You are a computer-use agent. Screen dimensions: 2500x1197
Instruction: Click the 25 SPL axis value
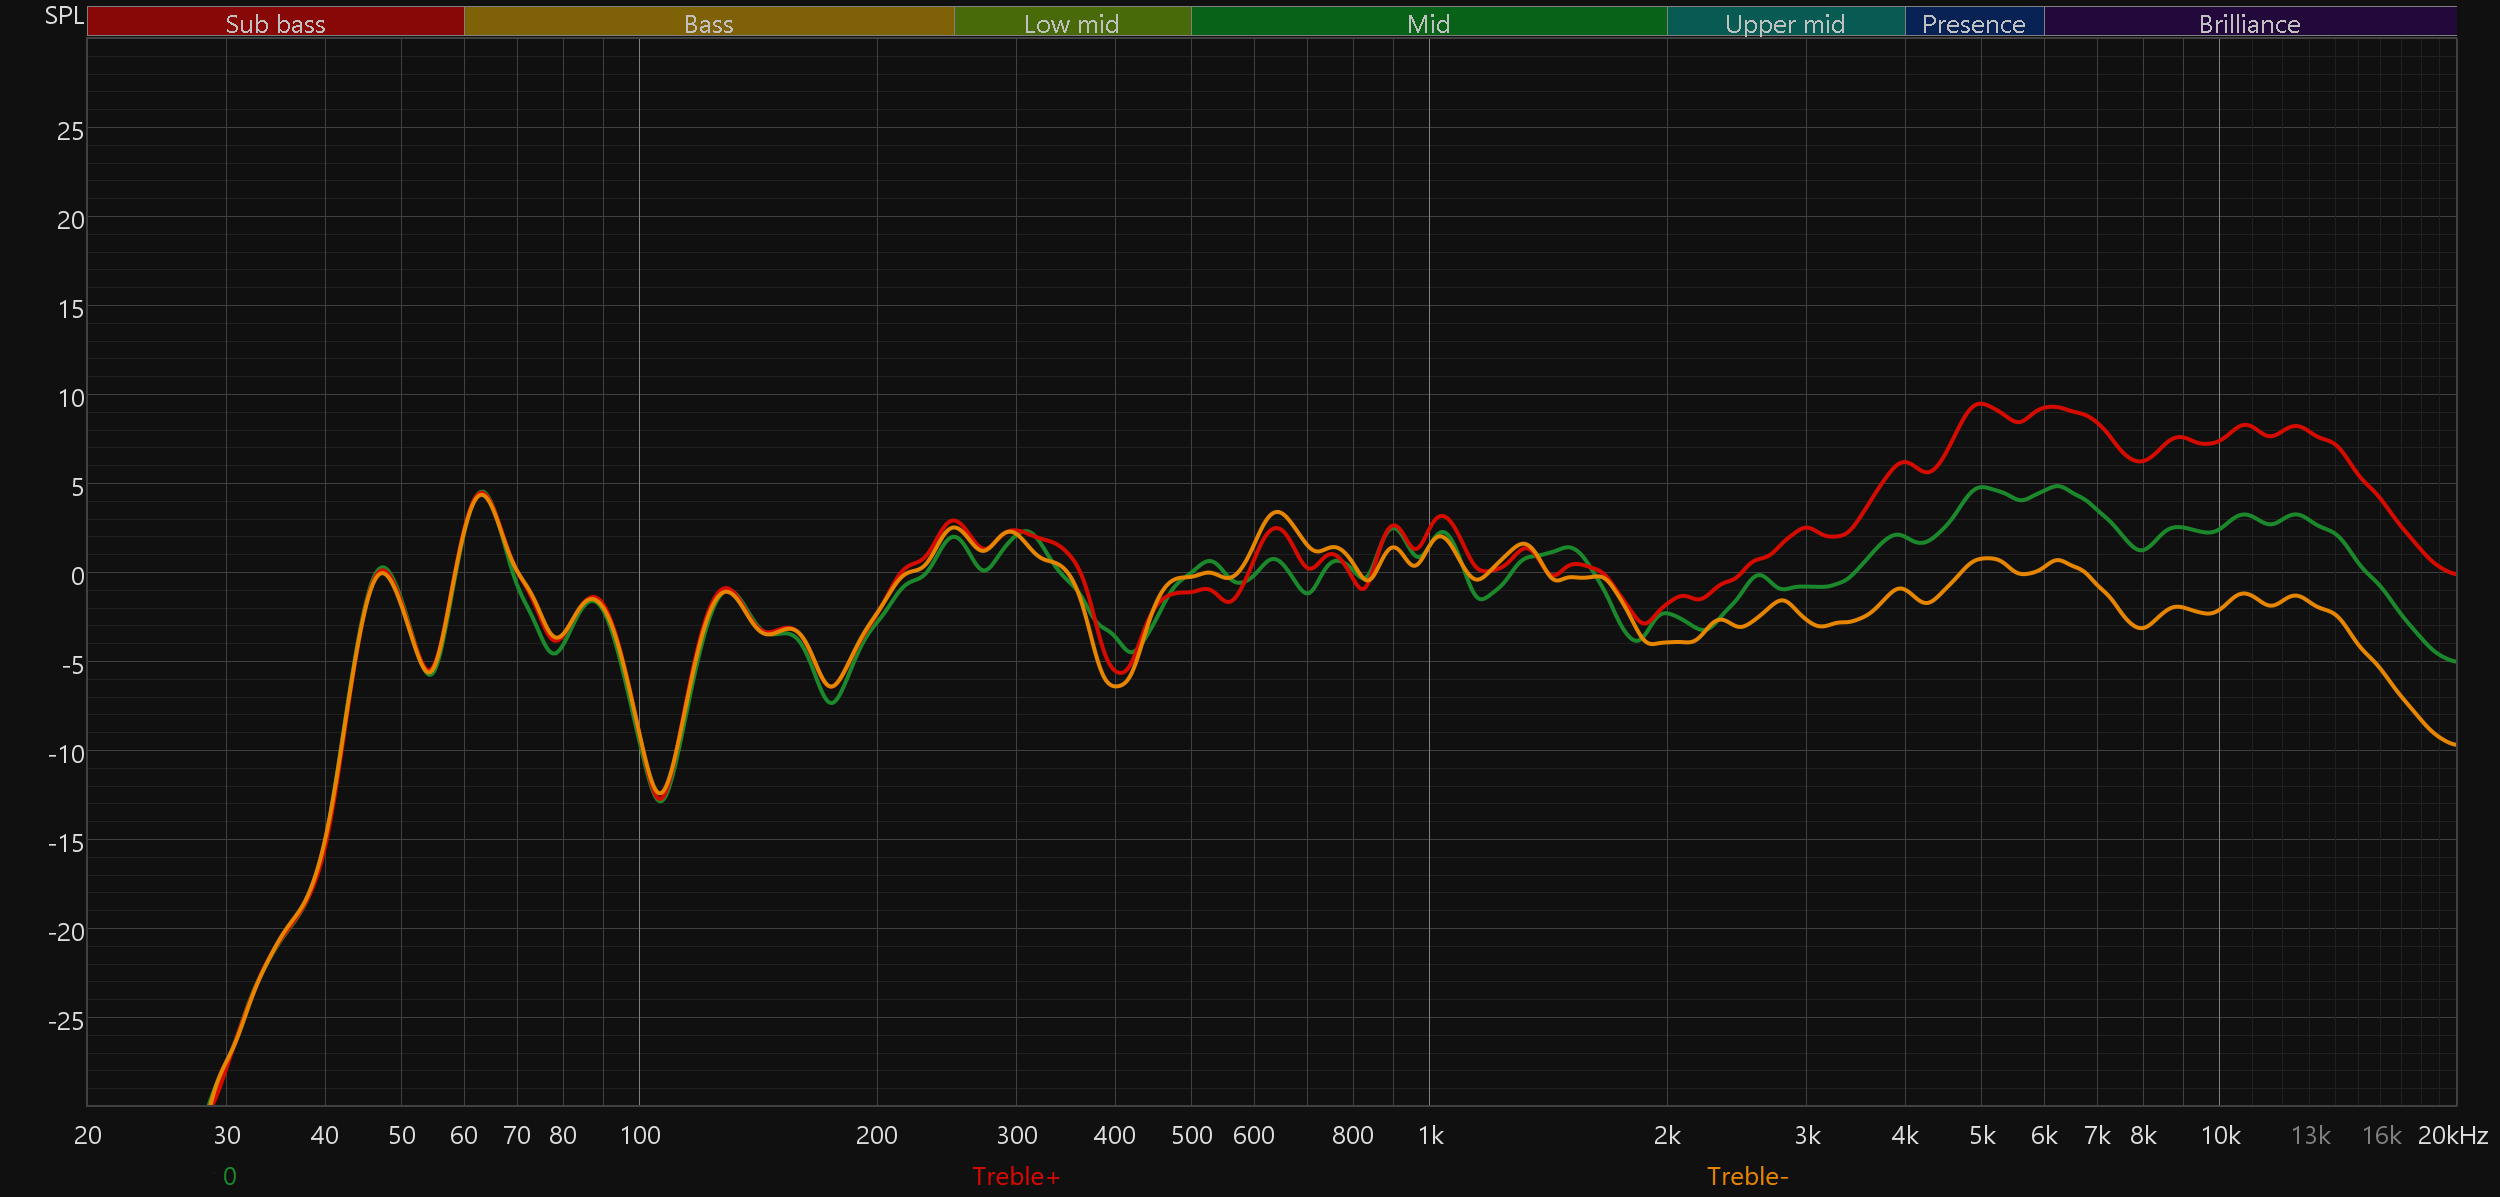(x=71, y=131)
